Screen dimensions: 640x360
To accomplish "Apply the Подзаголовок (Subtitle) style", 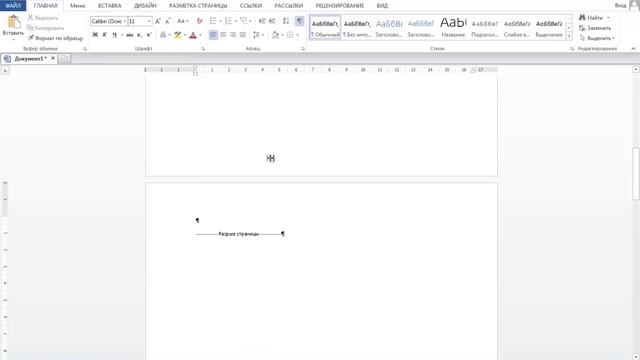I will click(485, 28).
